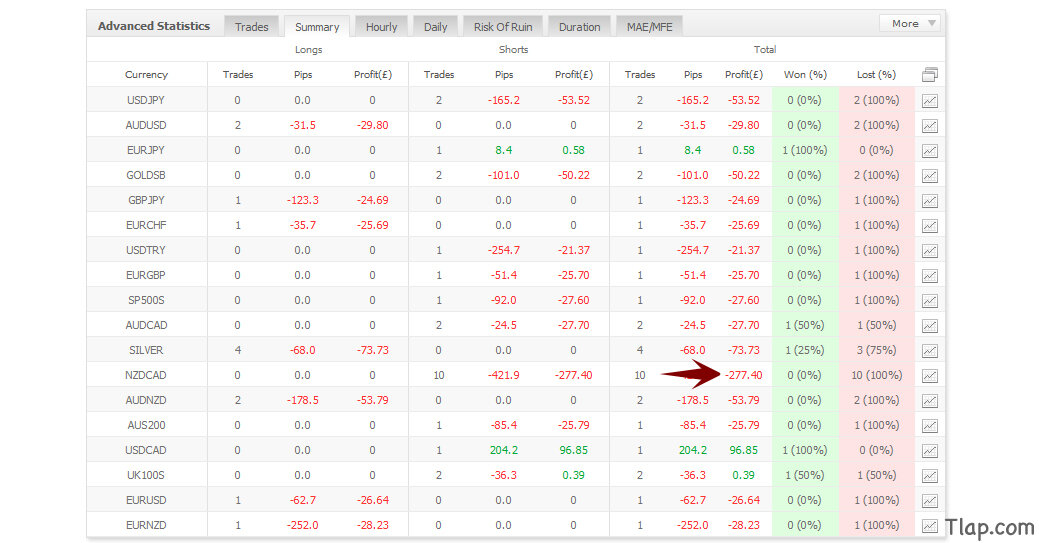
Task: Click the Currency column header
Action: click(x=146, y=74)
